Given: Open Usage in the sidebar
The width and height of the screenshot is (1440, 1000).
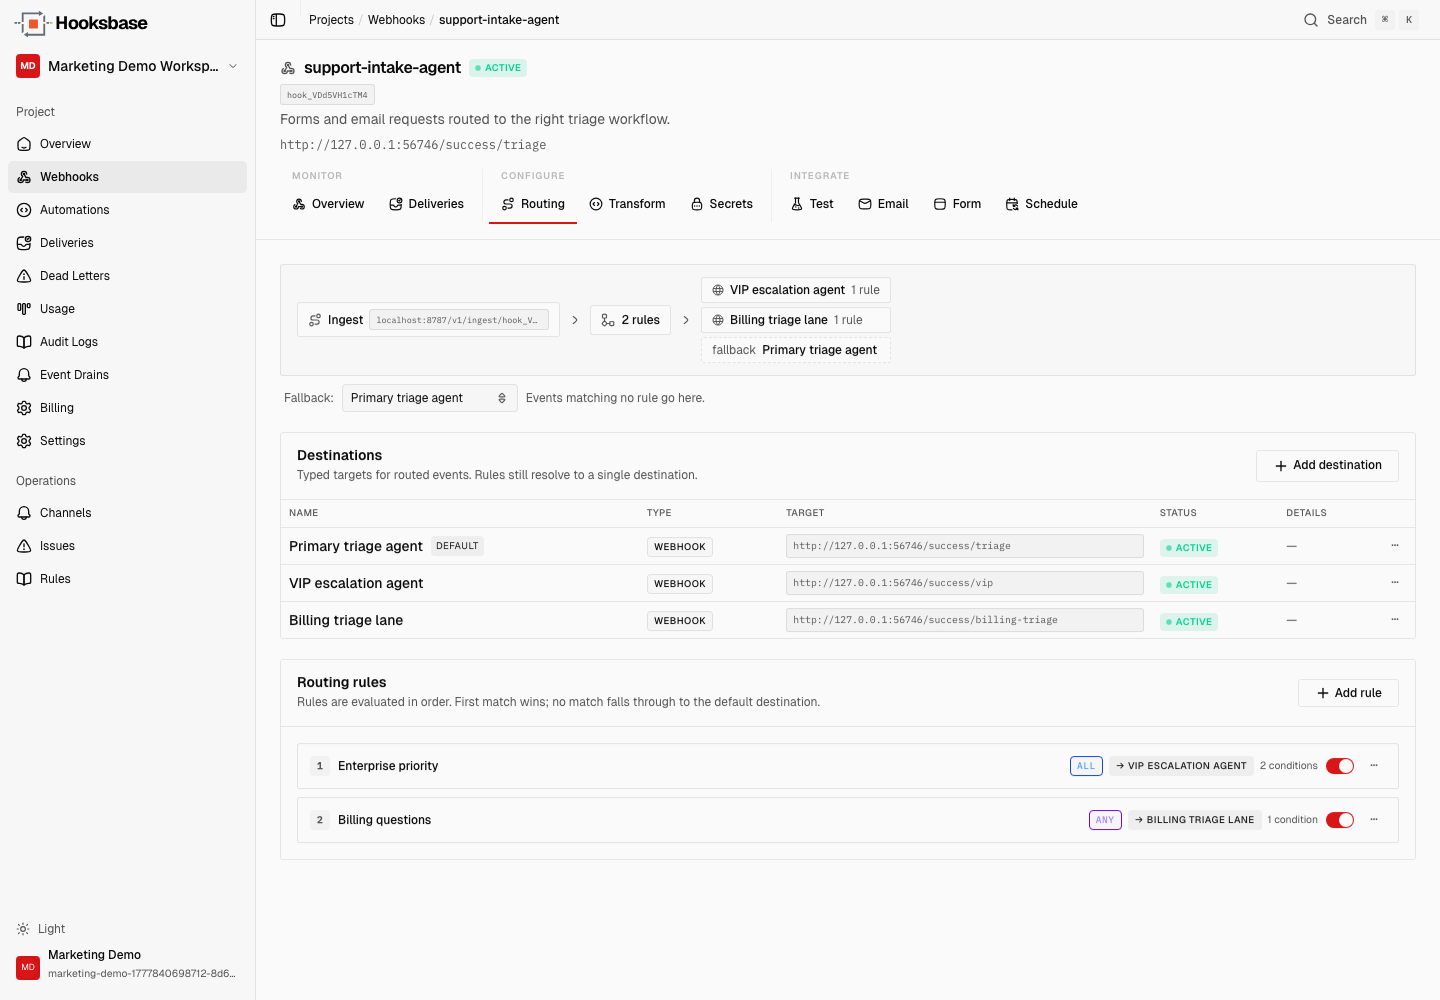Looking at the screenshot, I should pyautogui.click(x=128, y=309).
